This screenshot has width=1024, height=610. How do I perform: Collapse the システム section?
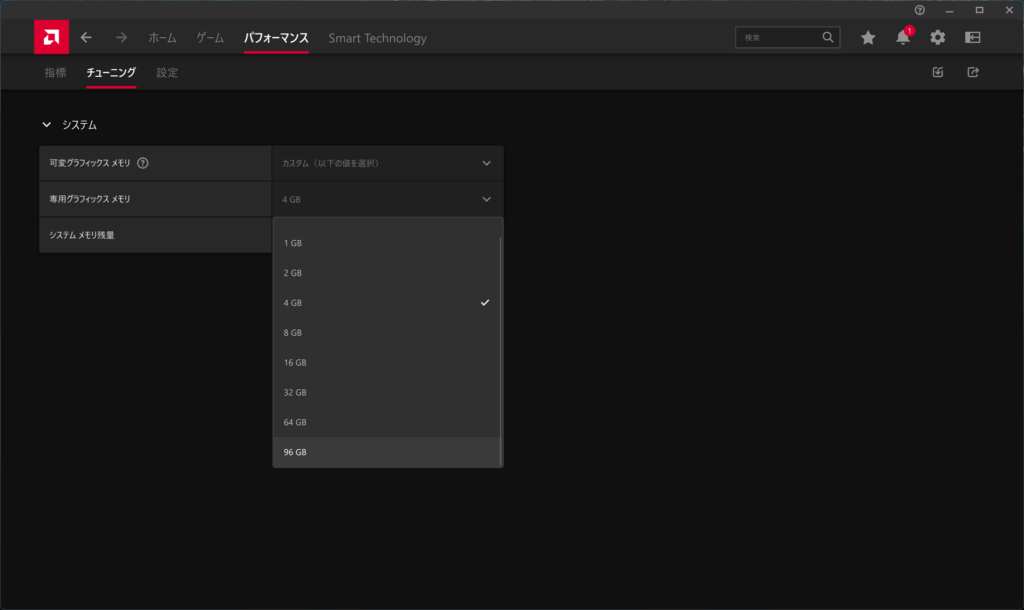click(46, 125)
